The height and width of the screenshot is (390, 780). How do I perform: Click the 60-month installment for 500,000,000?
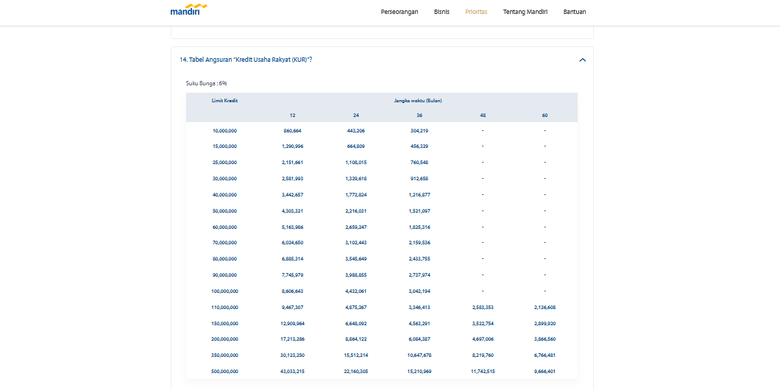pyautogui.click(x=545, y=371)
